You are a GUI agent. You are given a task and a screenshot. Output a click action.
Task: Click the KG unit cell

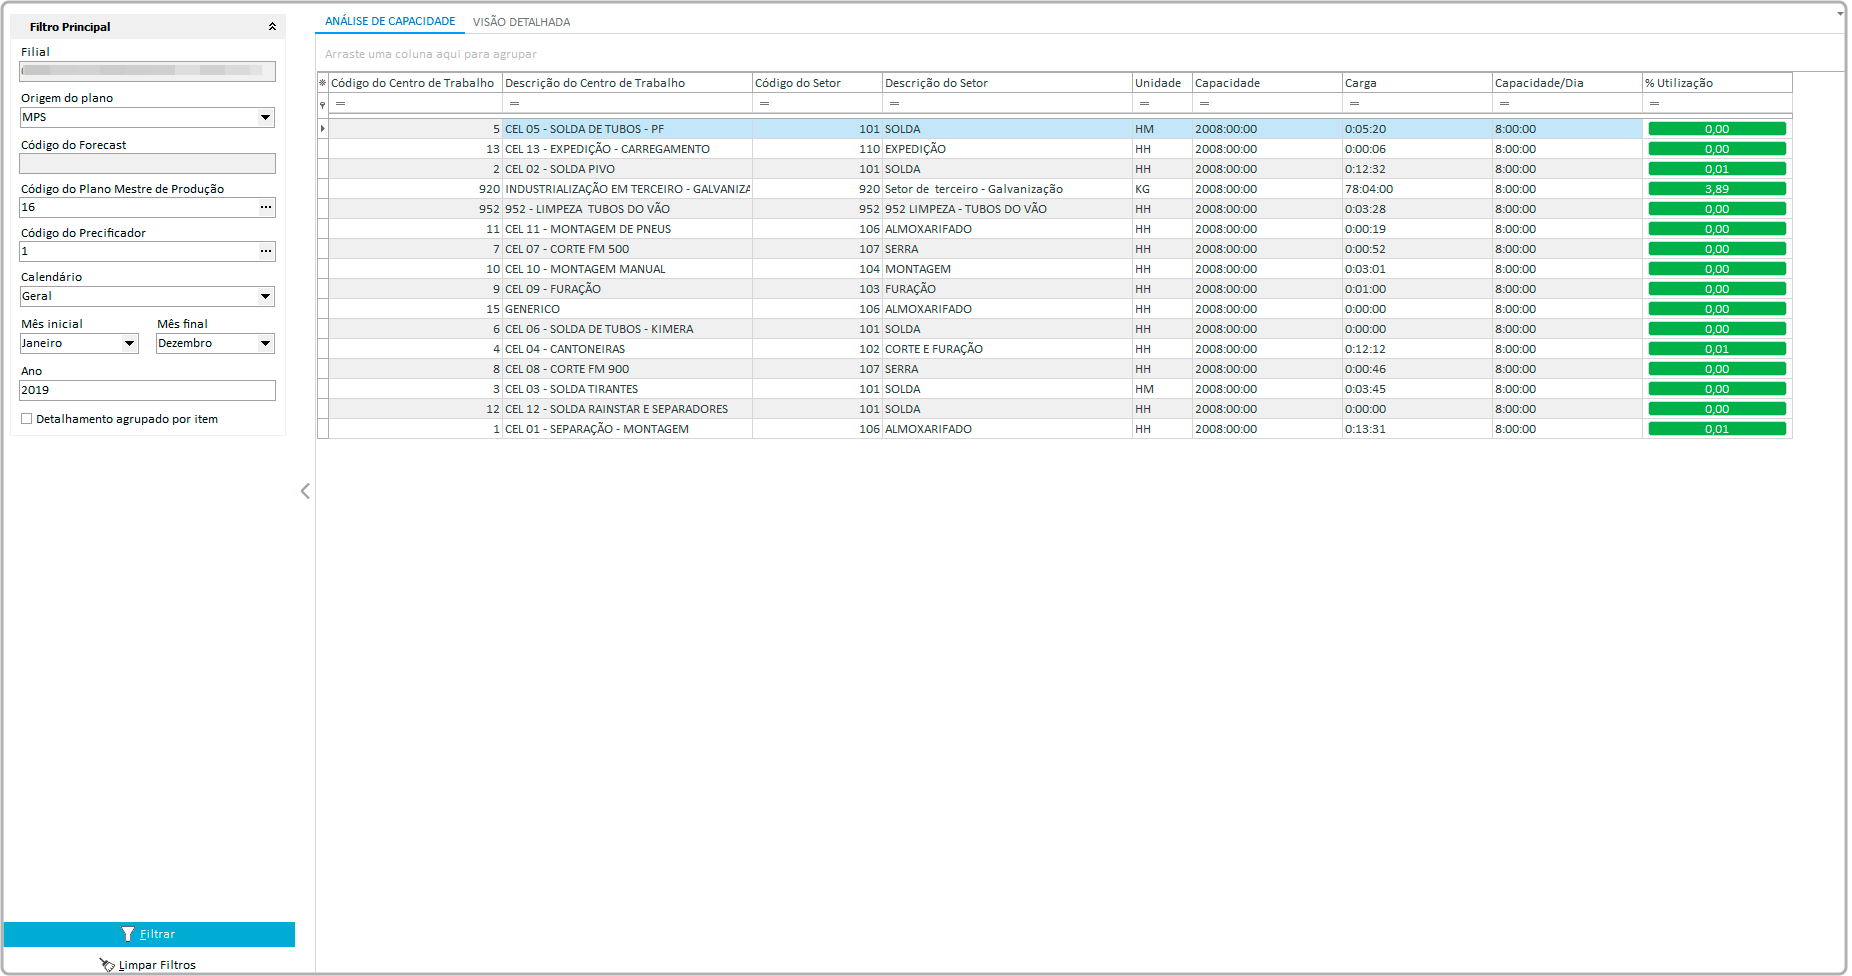[1162, 189]
